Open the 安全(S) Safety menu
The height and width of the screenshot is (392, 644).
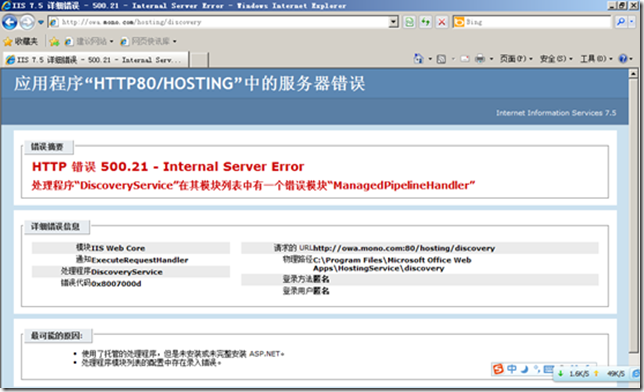coord(556,59)
